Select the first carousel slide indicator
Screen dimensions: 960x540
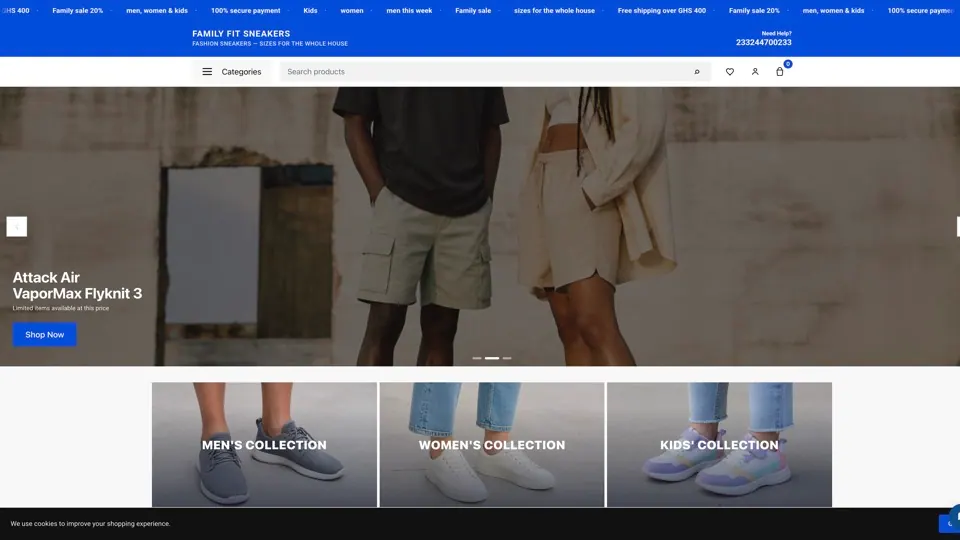477,358
